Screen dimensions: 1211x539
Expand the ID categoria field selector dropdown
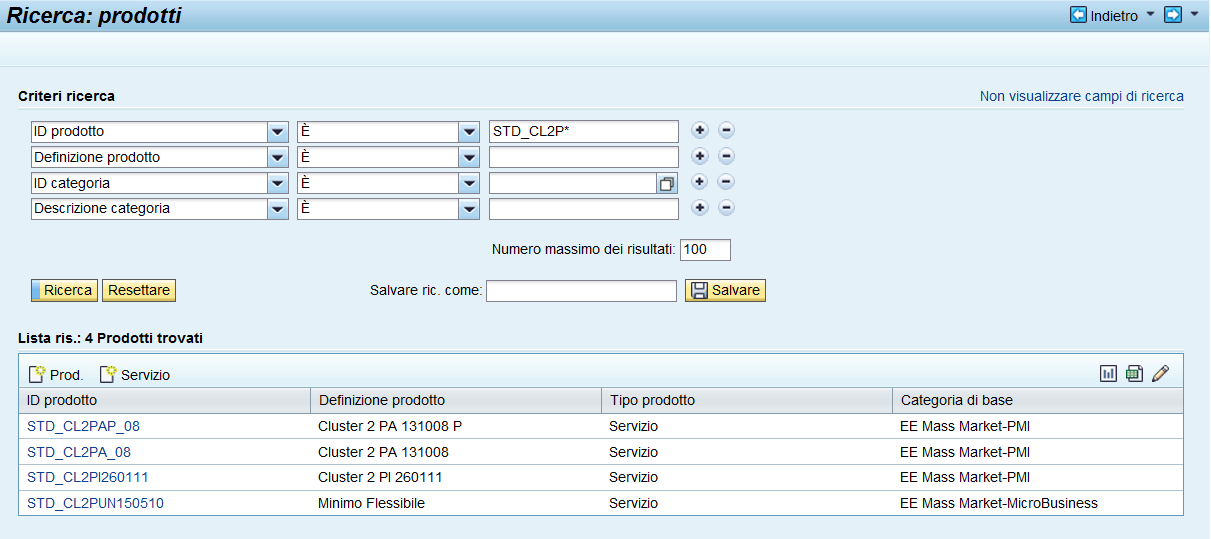point(278,183)
